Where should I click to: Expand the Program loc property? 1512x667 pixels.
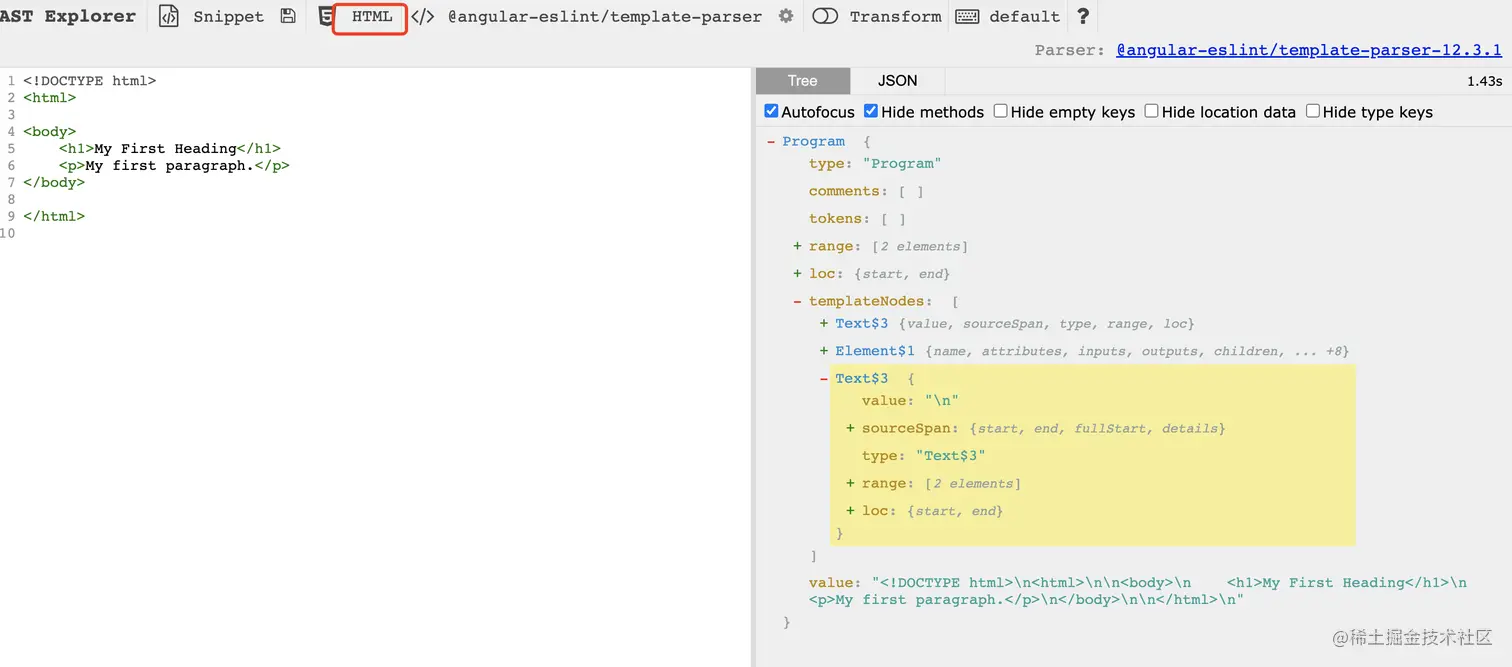pyautogui.click(x=797, y=273)
